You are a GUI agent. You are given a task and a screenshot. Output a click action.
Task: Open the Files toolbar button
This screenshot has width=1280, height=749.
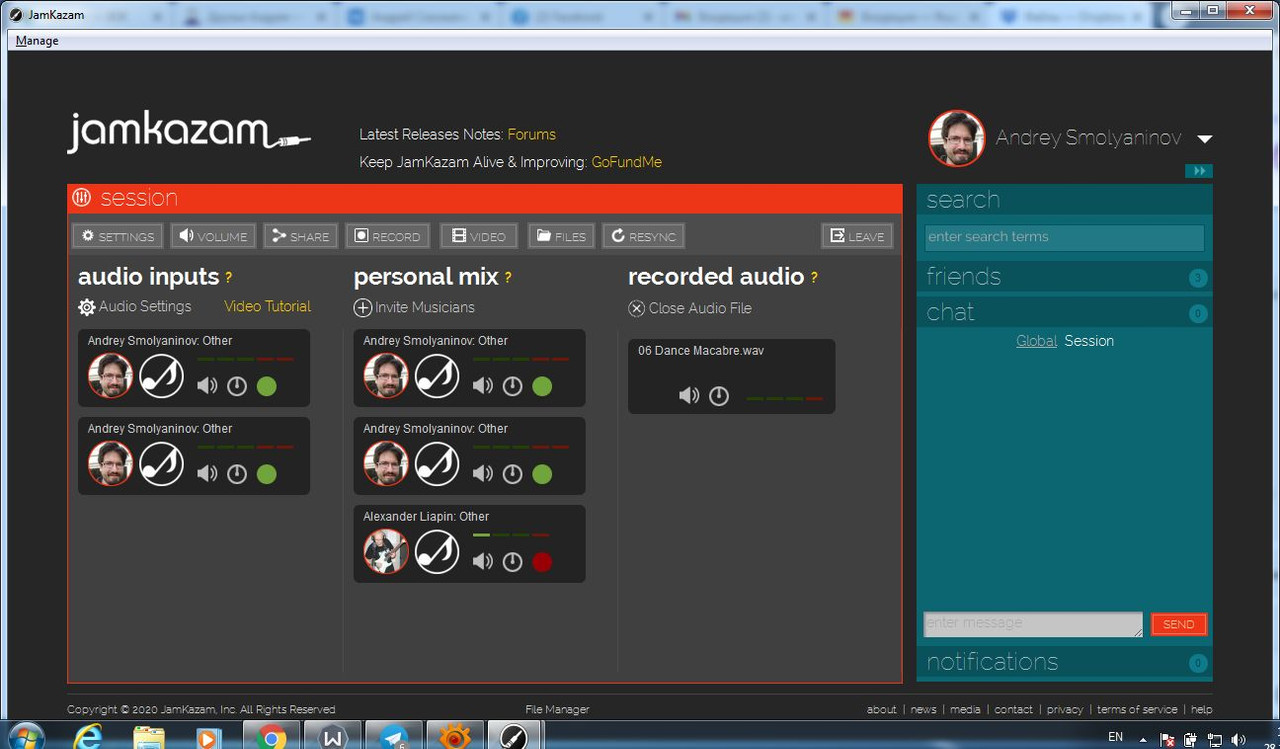[561, 236]
